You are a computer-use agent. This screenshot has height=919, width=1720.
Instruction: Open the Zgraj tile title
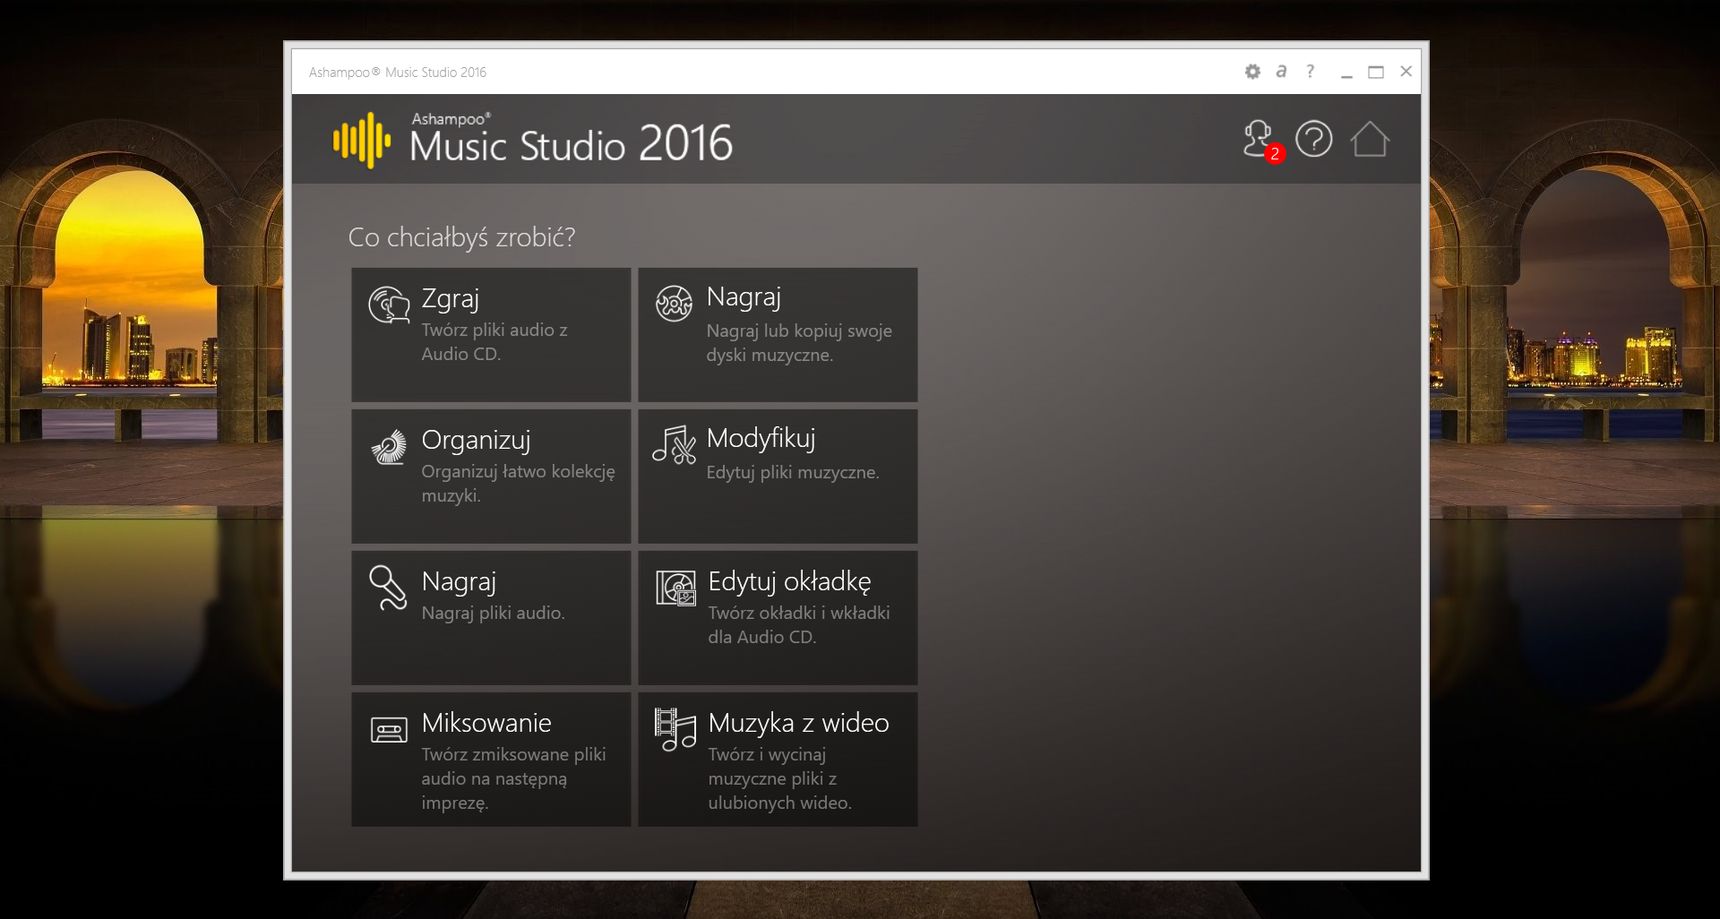[450, 298]
